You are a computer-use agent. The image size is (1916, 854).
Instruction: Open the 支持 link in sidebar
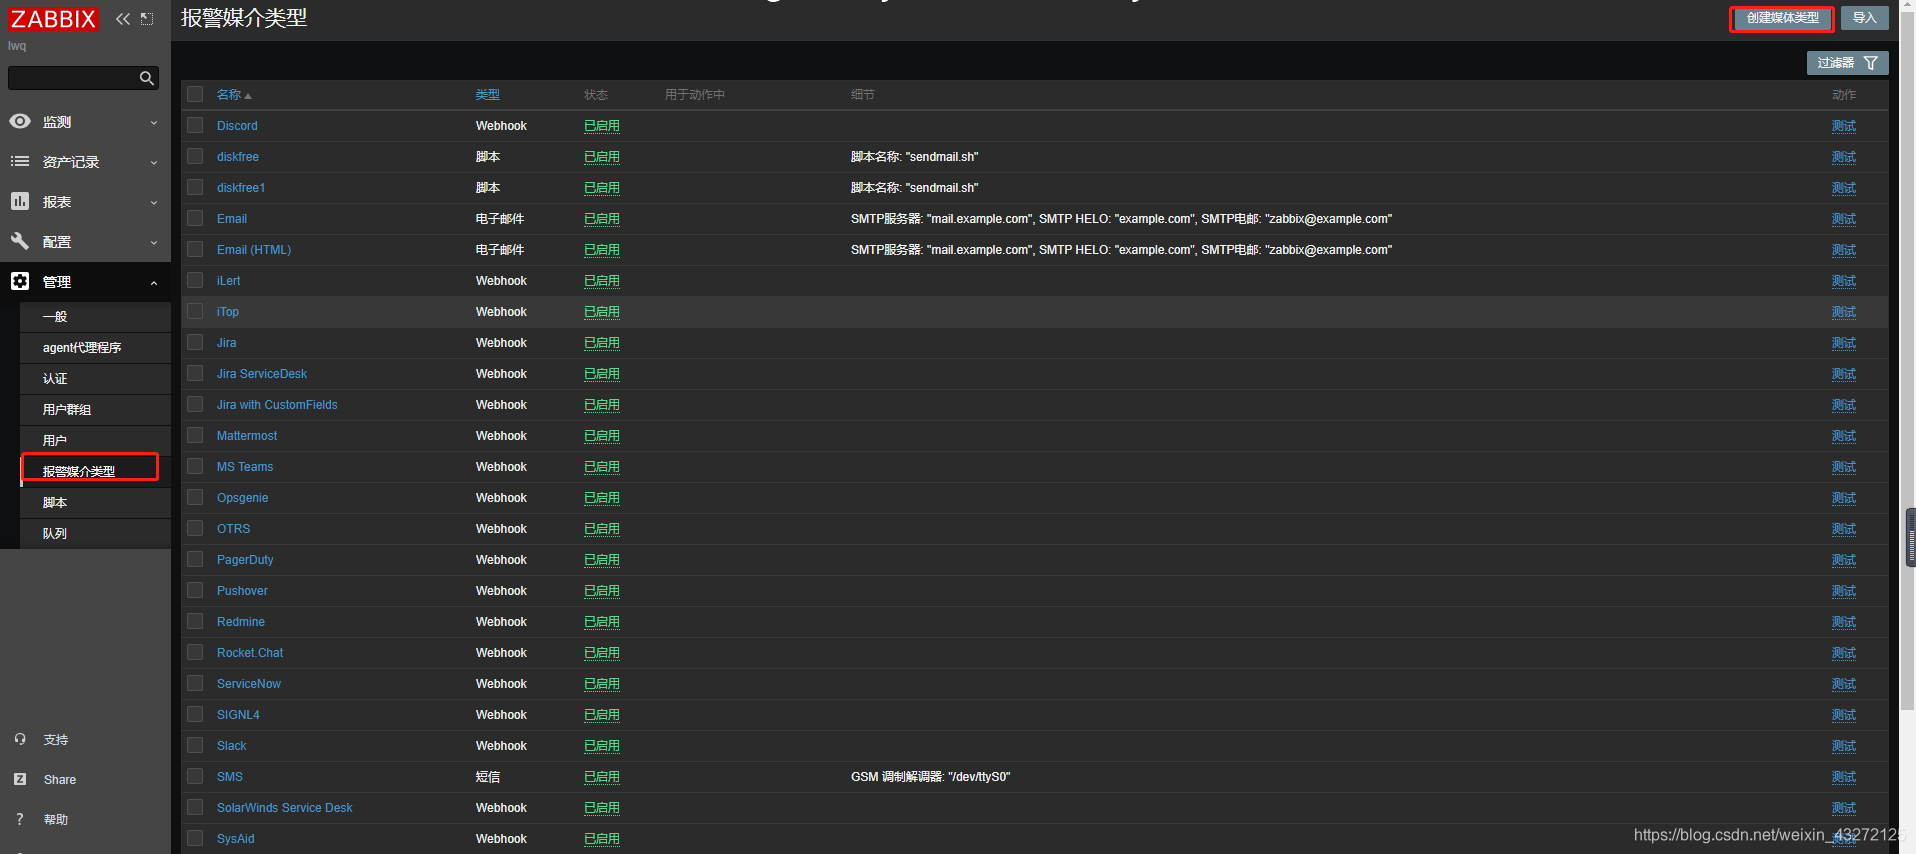point(56,740)
